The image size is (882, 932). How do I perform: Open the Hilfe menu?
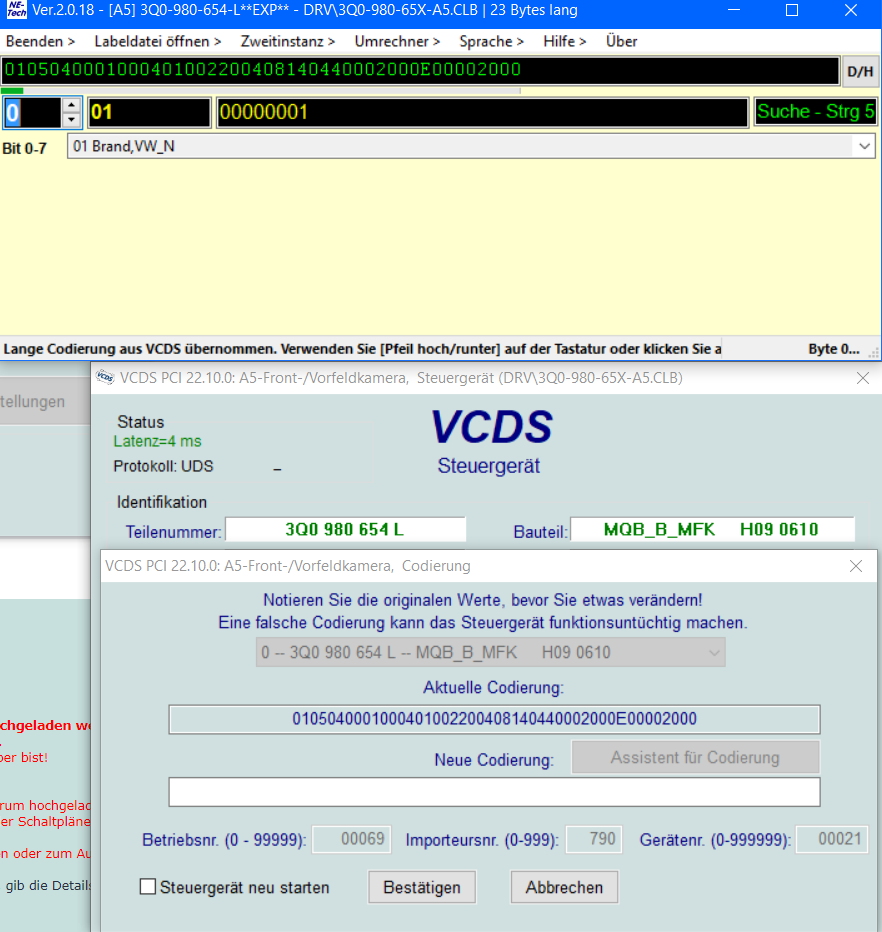point(565,41)
